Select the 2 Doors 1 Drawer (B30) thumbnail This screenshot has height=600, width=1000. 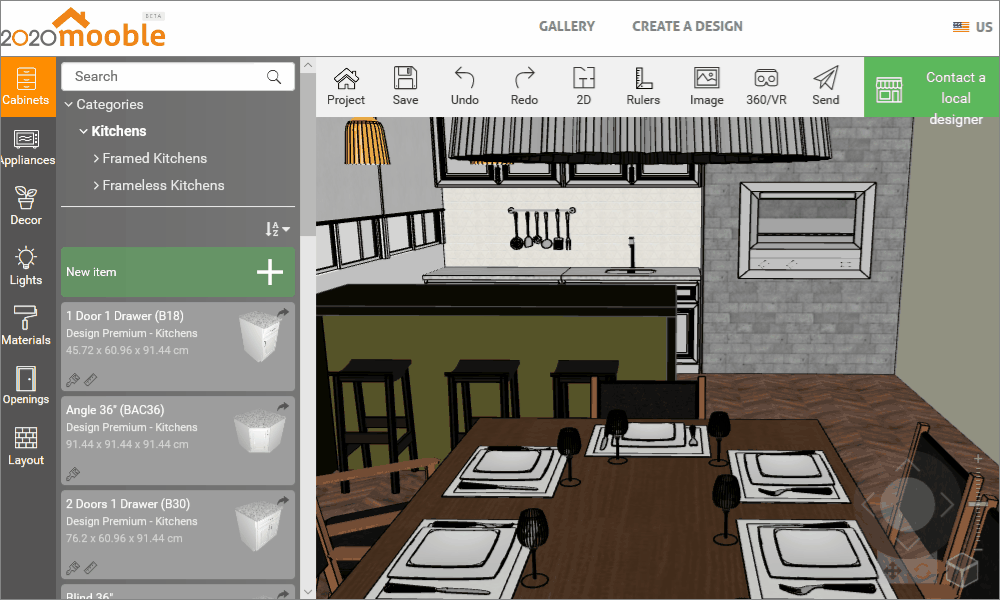coord(260,525)
